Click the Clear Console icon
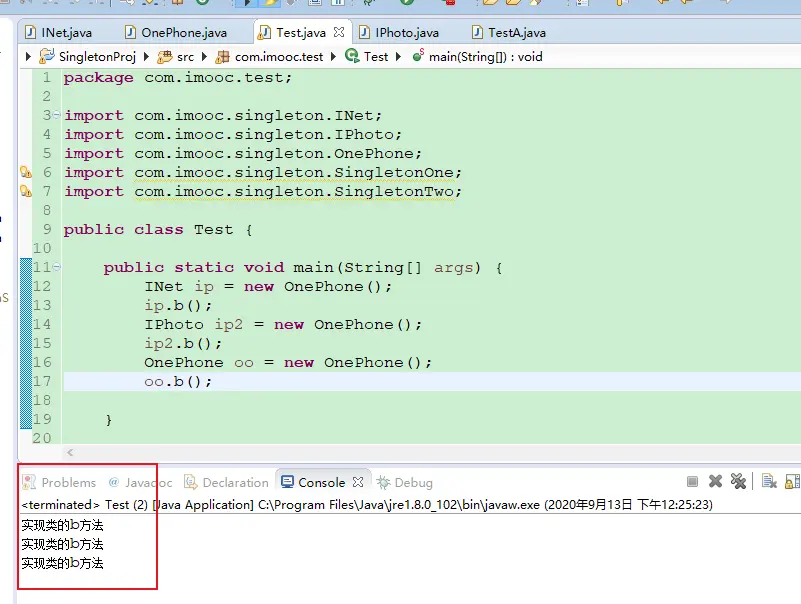This screenshot has width=801, height=604. point(769,482)
